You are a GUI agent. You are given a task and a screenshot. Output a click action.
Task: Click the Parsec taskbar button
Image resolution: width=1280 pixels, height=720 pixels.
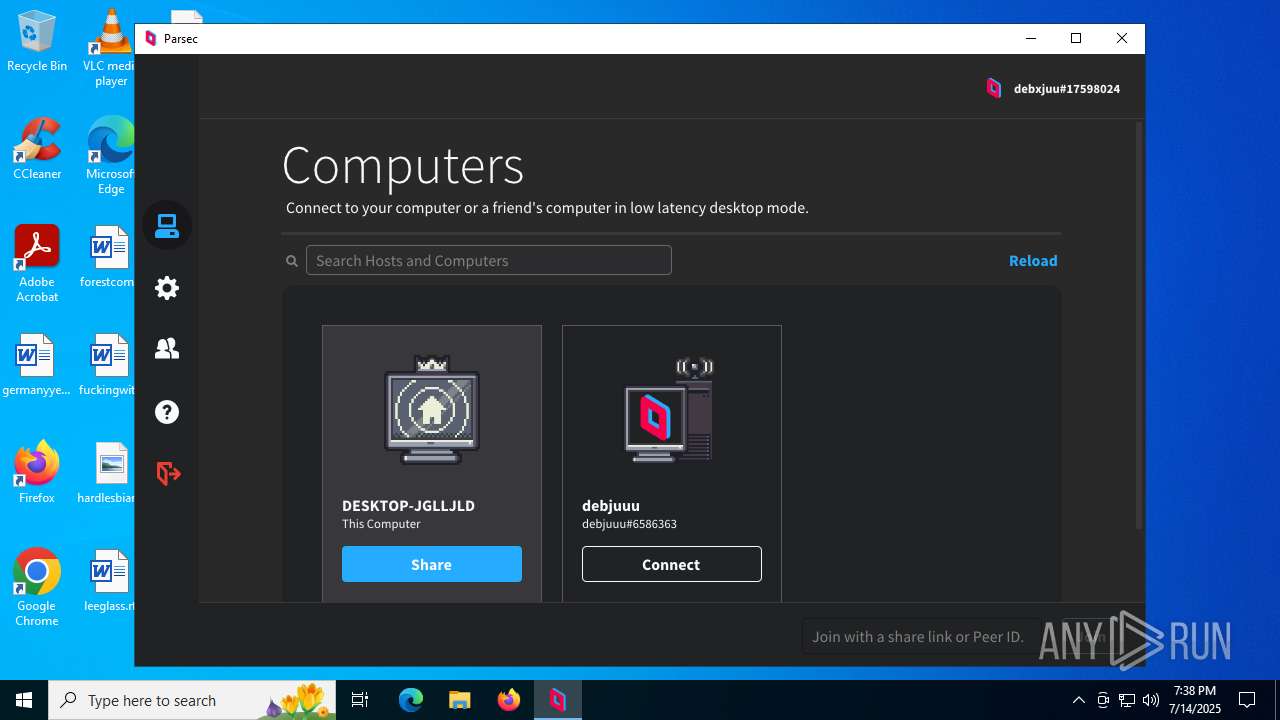click(x=557, y=700)
